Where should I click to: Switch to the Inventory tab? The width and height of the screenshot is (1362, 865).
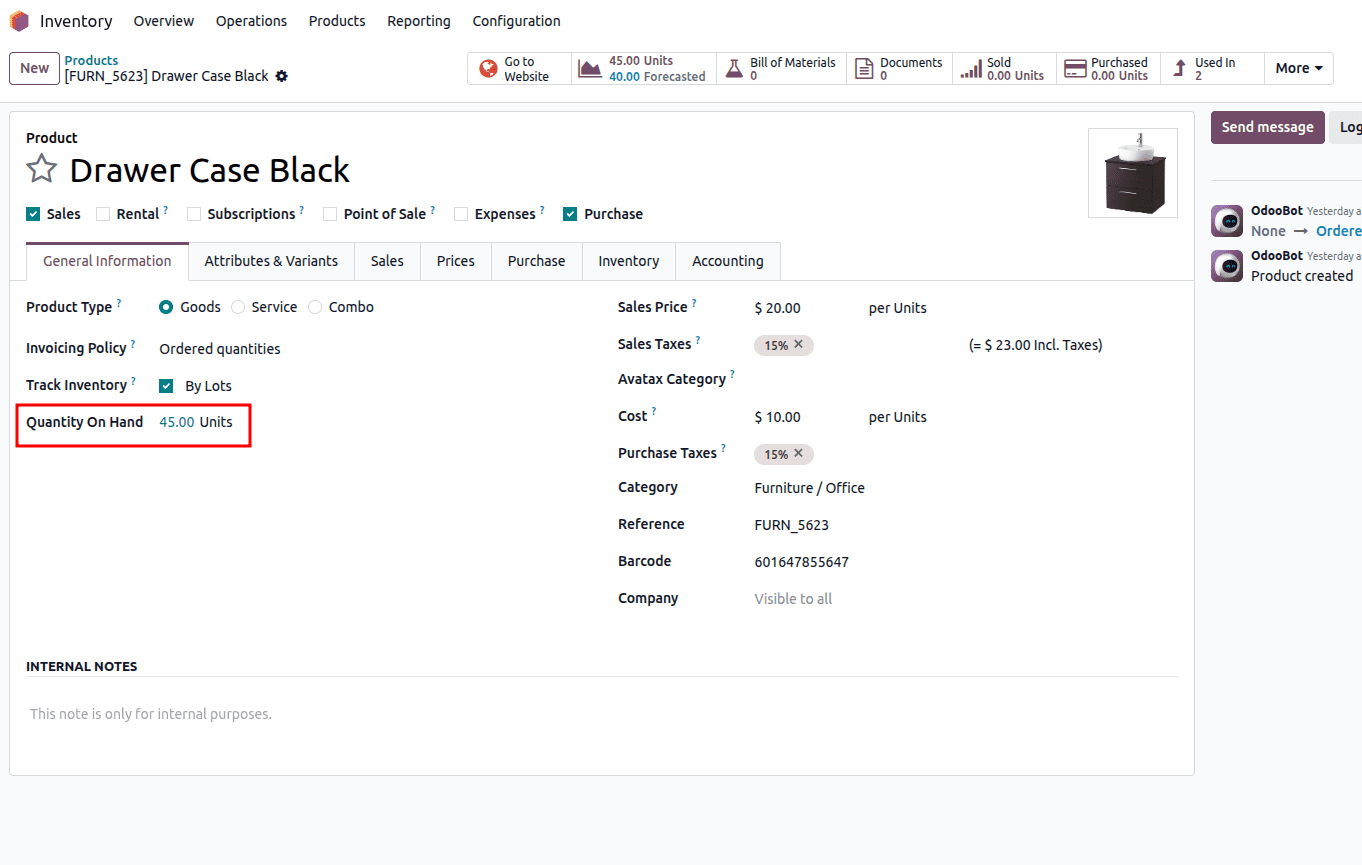[x=629, y=261]
